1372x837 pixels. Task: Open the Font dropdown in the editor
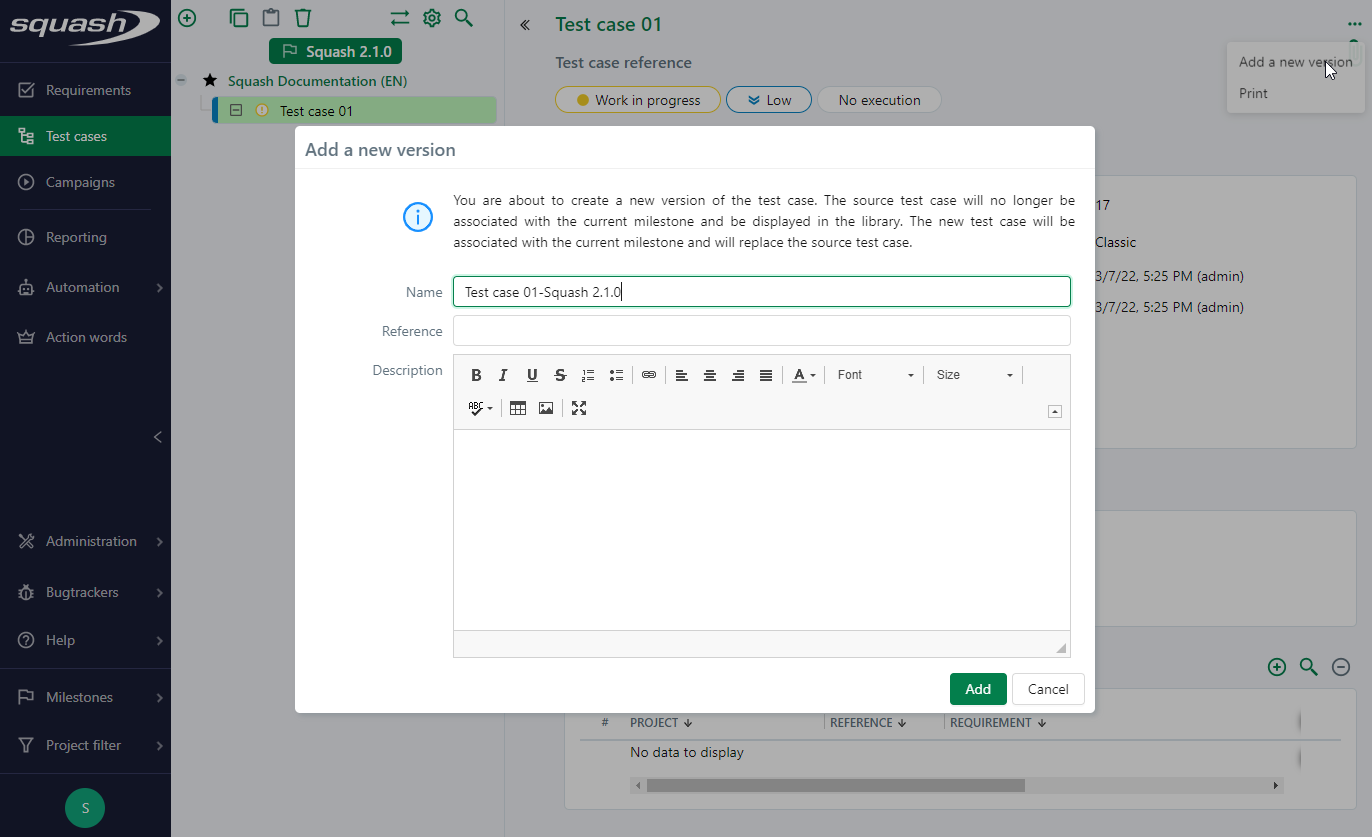(874, 374)
